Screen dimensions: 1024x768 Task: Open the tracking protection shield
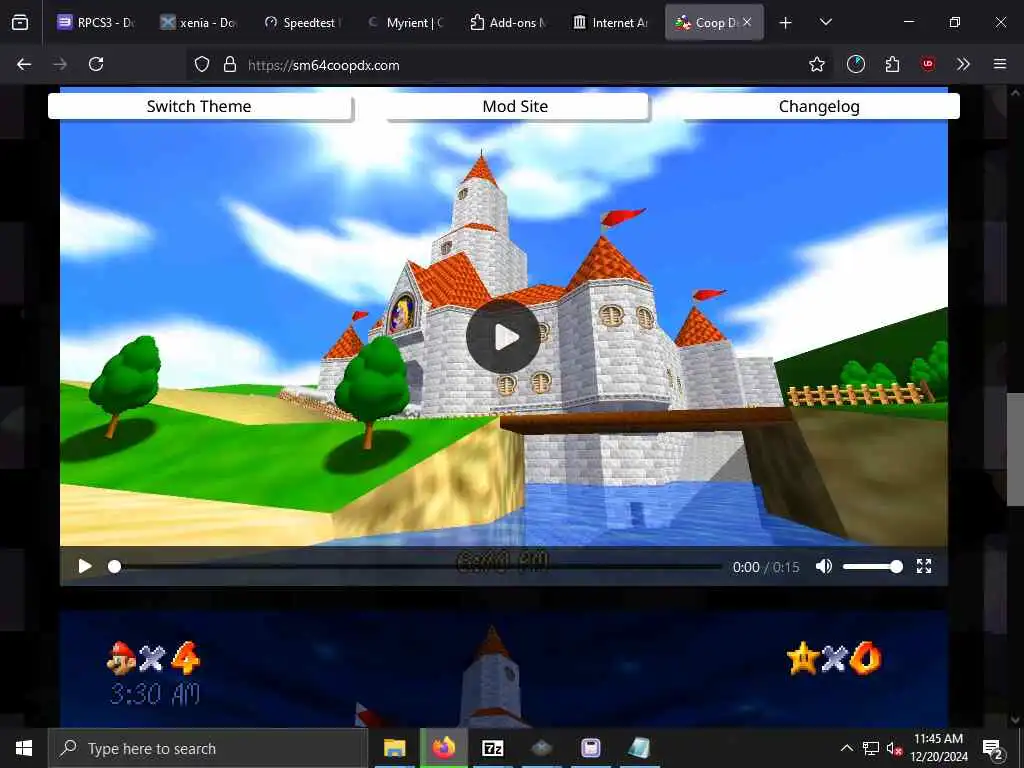click(202, 64)
